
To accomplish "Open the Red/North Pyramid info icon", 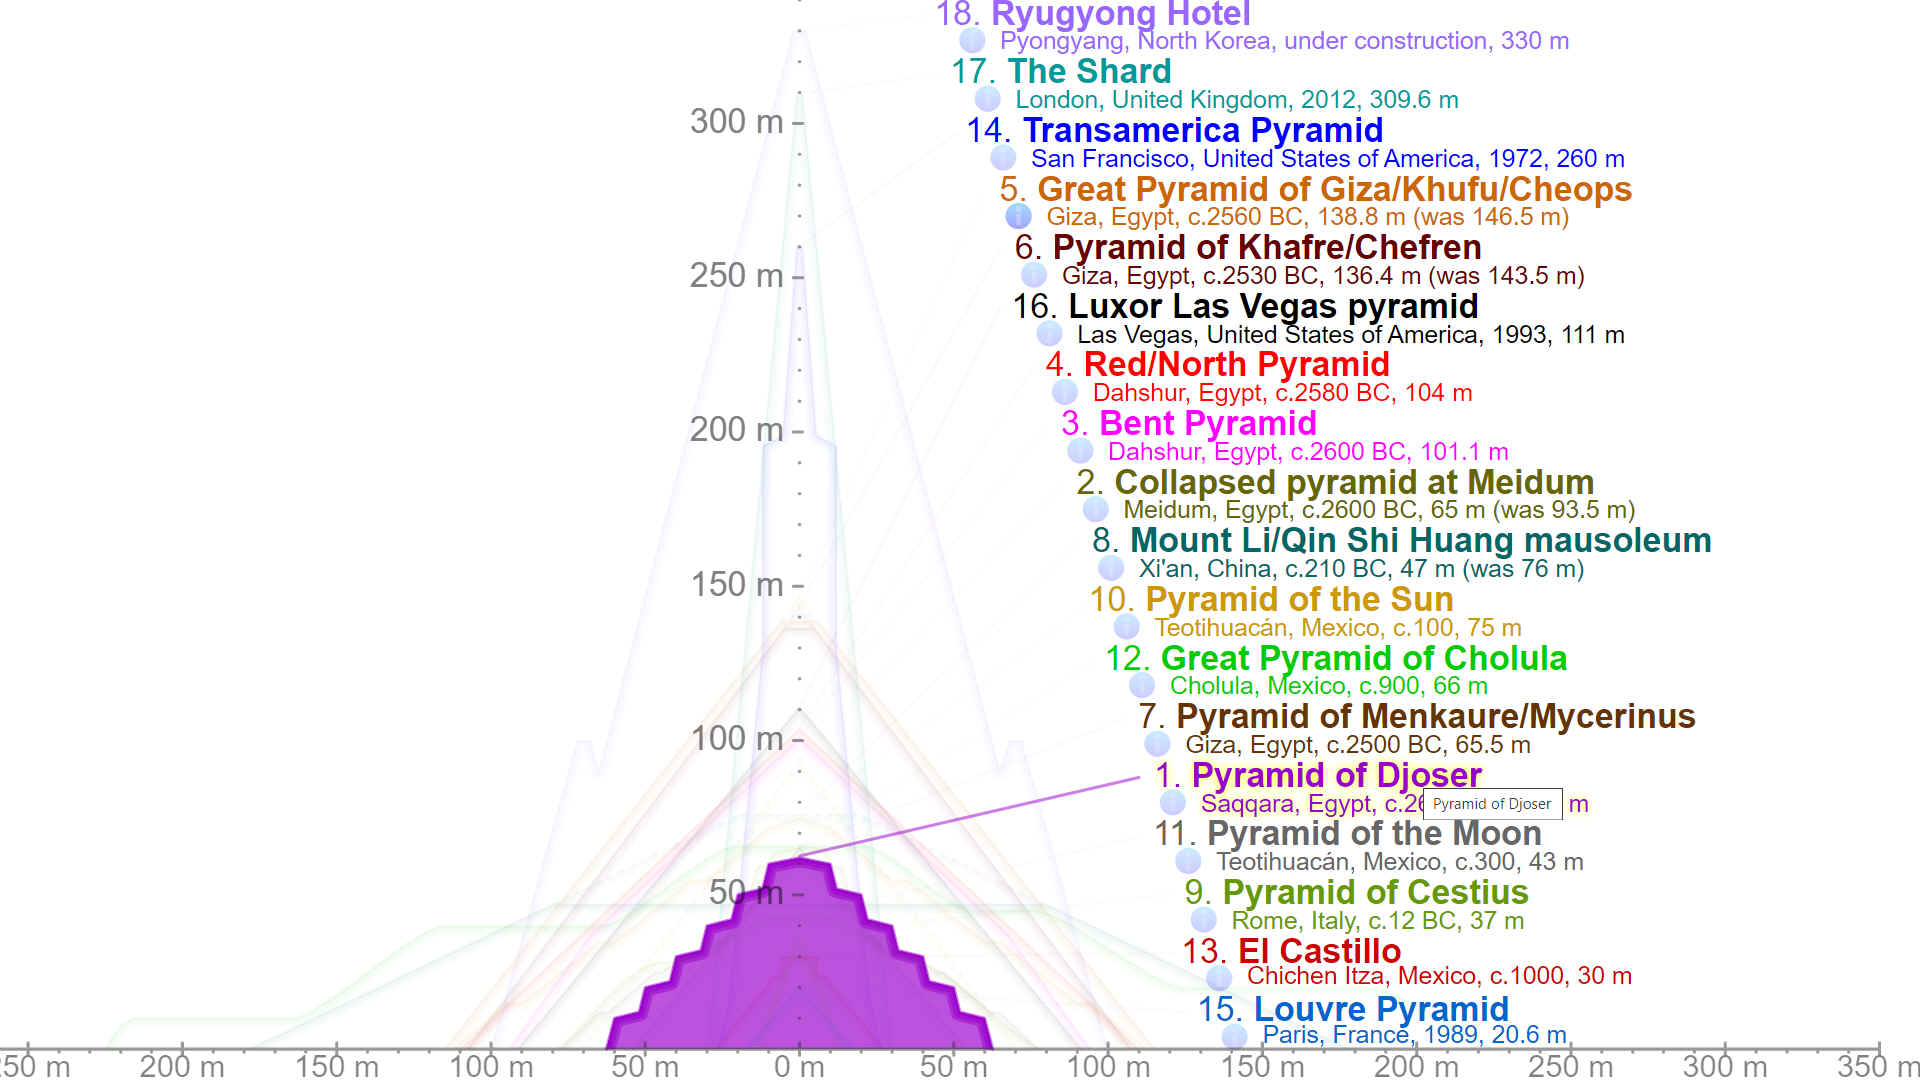I will click(1065, 391).
